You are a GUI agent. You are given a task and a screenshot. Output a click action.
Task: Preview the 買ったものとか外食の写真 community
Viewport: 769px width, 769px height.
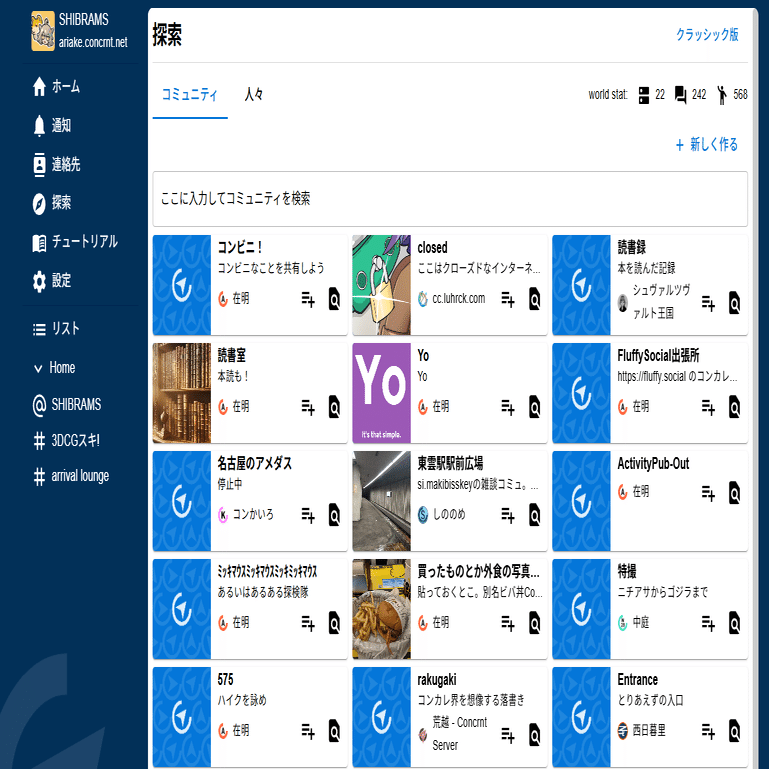pyautogui.click(x=535, y=623)
